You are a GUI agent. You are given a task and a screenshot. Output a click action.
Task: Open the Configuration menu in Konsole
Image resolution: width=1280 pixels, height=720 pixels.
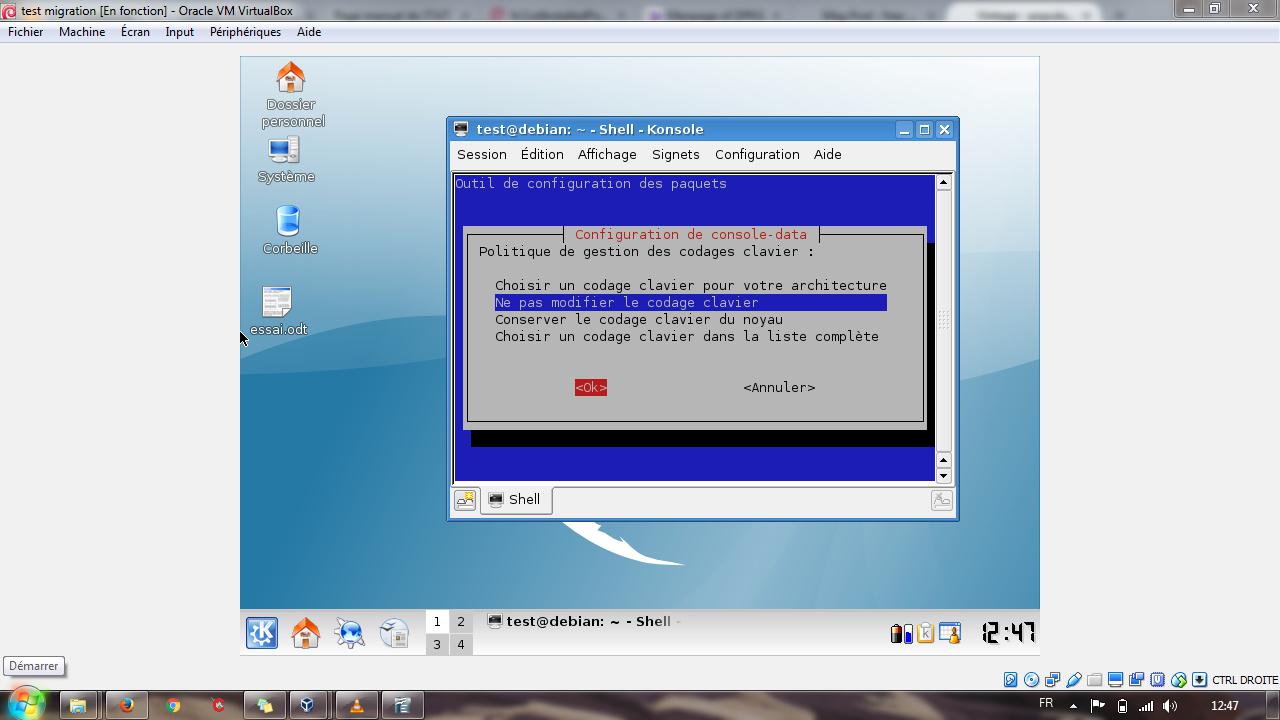(x=756, y=155)
